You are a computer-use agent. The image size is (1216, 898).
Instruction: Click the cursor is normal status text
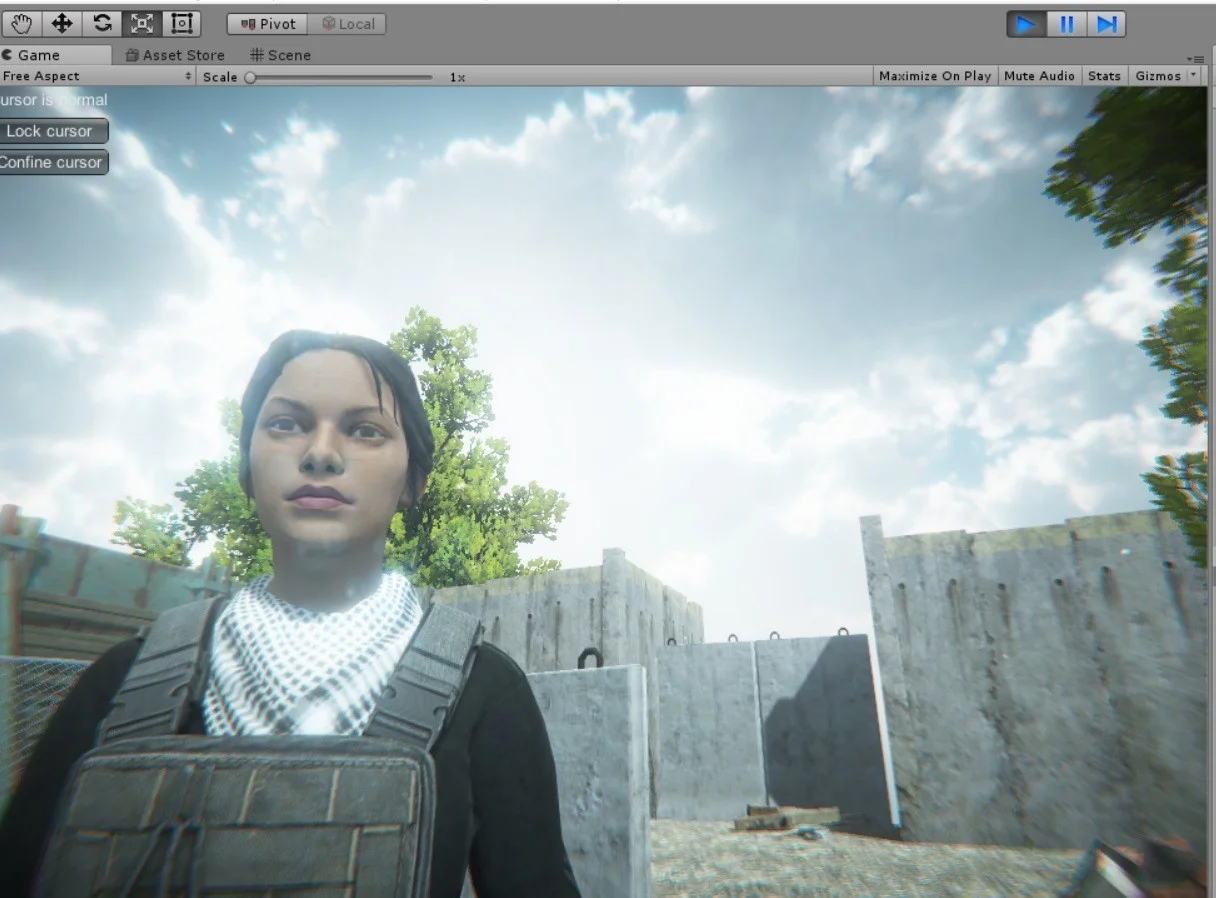(53, 100)
